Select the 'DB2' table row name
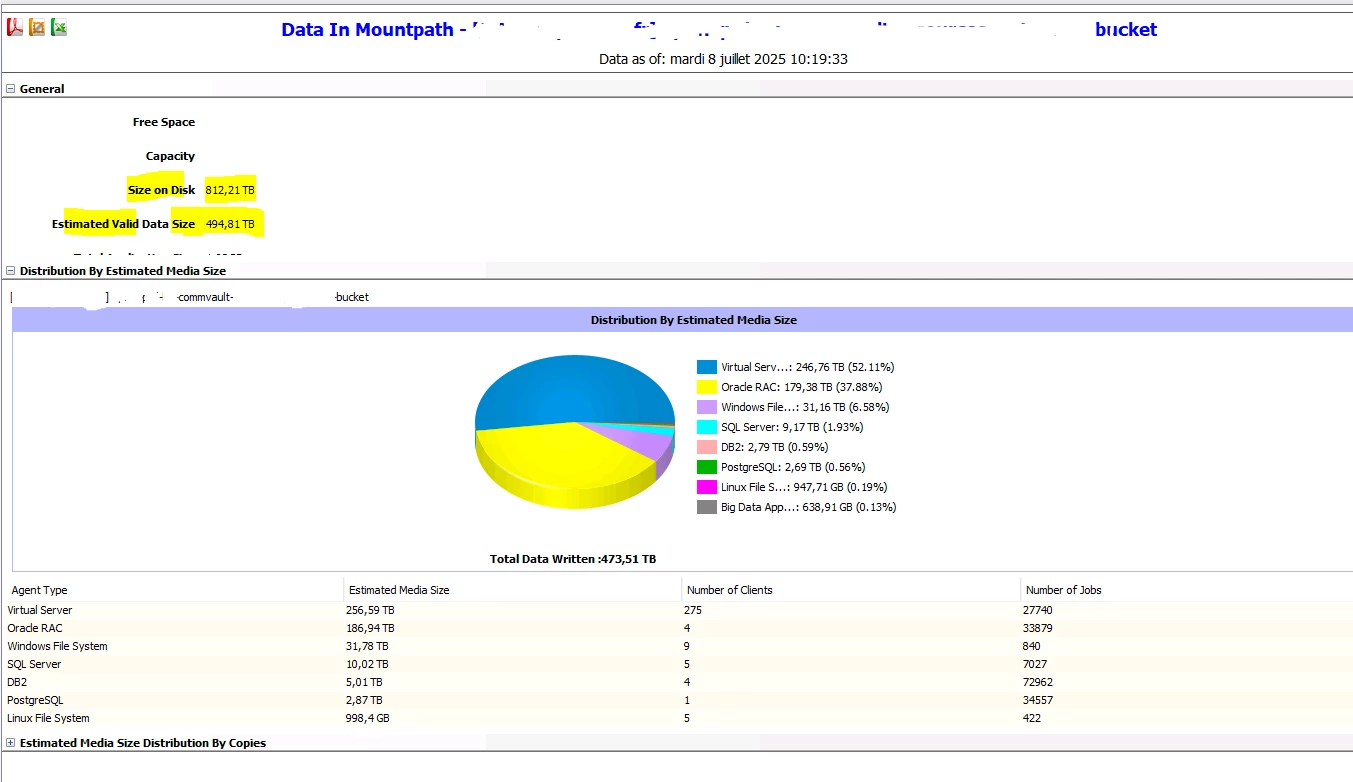 [17, 682]
